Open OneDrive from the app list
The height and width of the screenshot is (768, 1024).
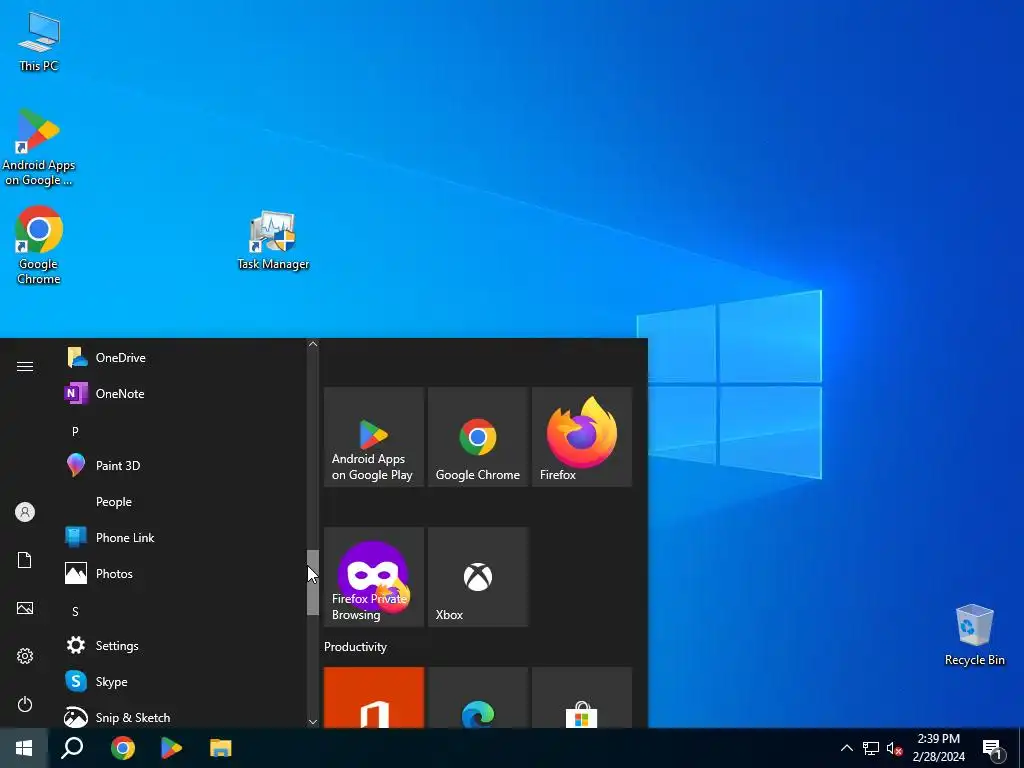(x=183, y=357)
